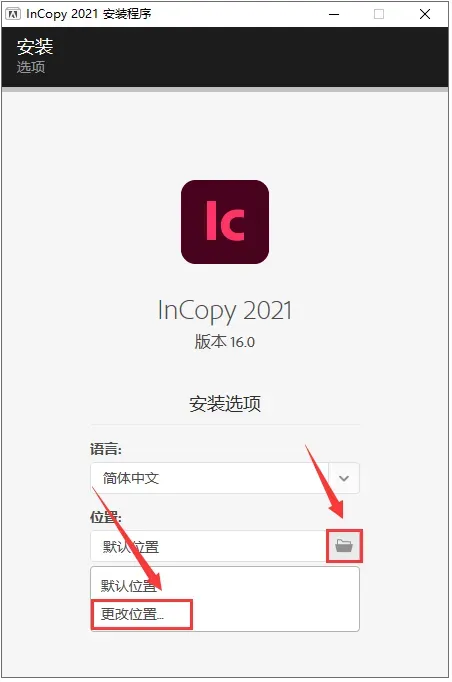452x682 pixels.
Task: Click the InCopy 2021 安装程序 title bar text
Action: (x=89, y=14)
